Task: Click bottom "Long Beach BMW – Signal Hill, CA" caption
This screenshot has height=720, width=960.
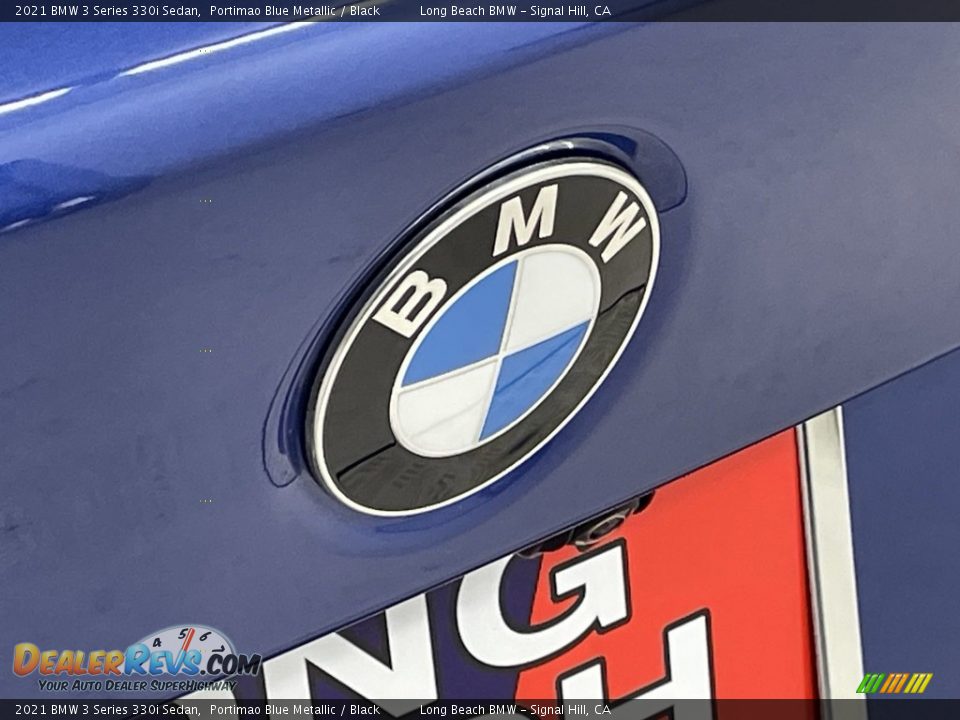Action: (515, 710)
